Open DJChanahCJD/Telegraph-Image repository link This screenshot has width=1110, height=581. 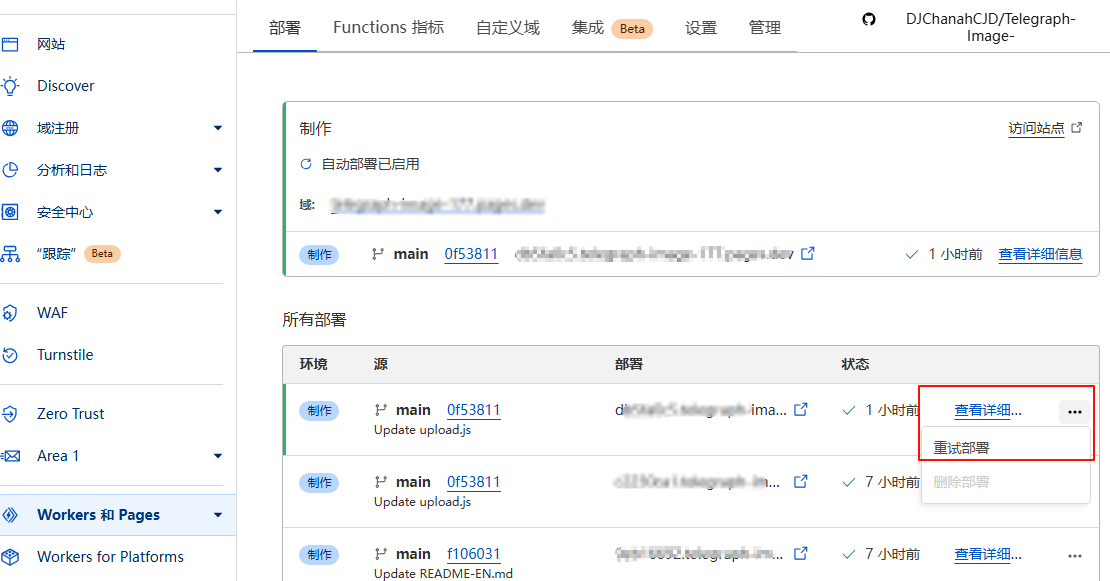click(x=990, y=28)
